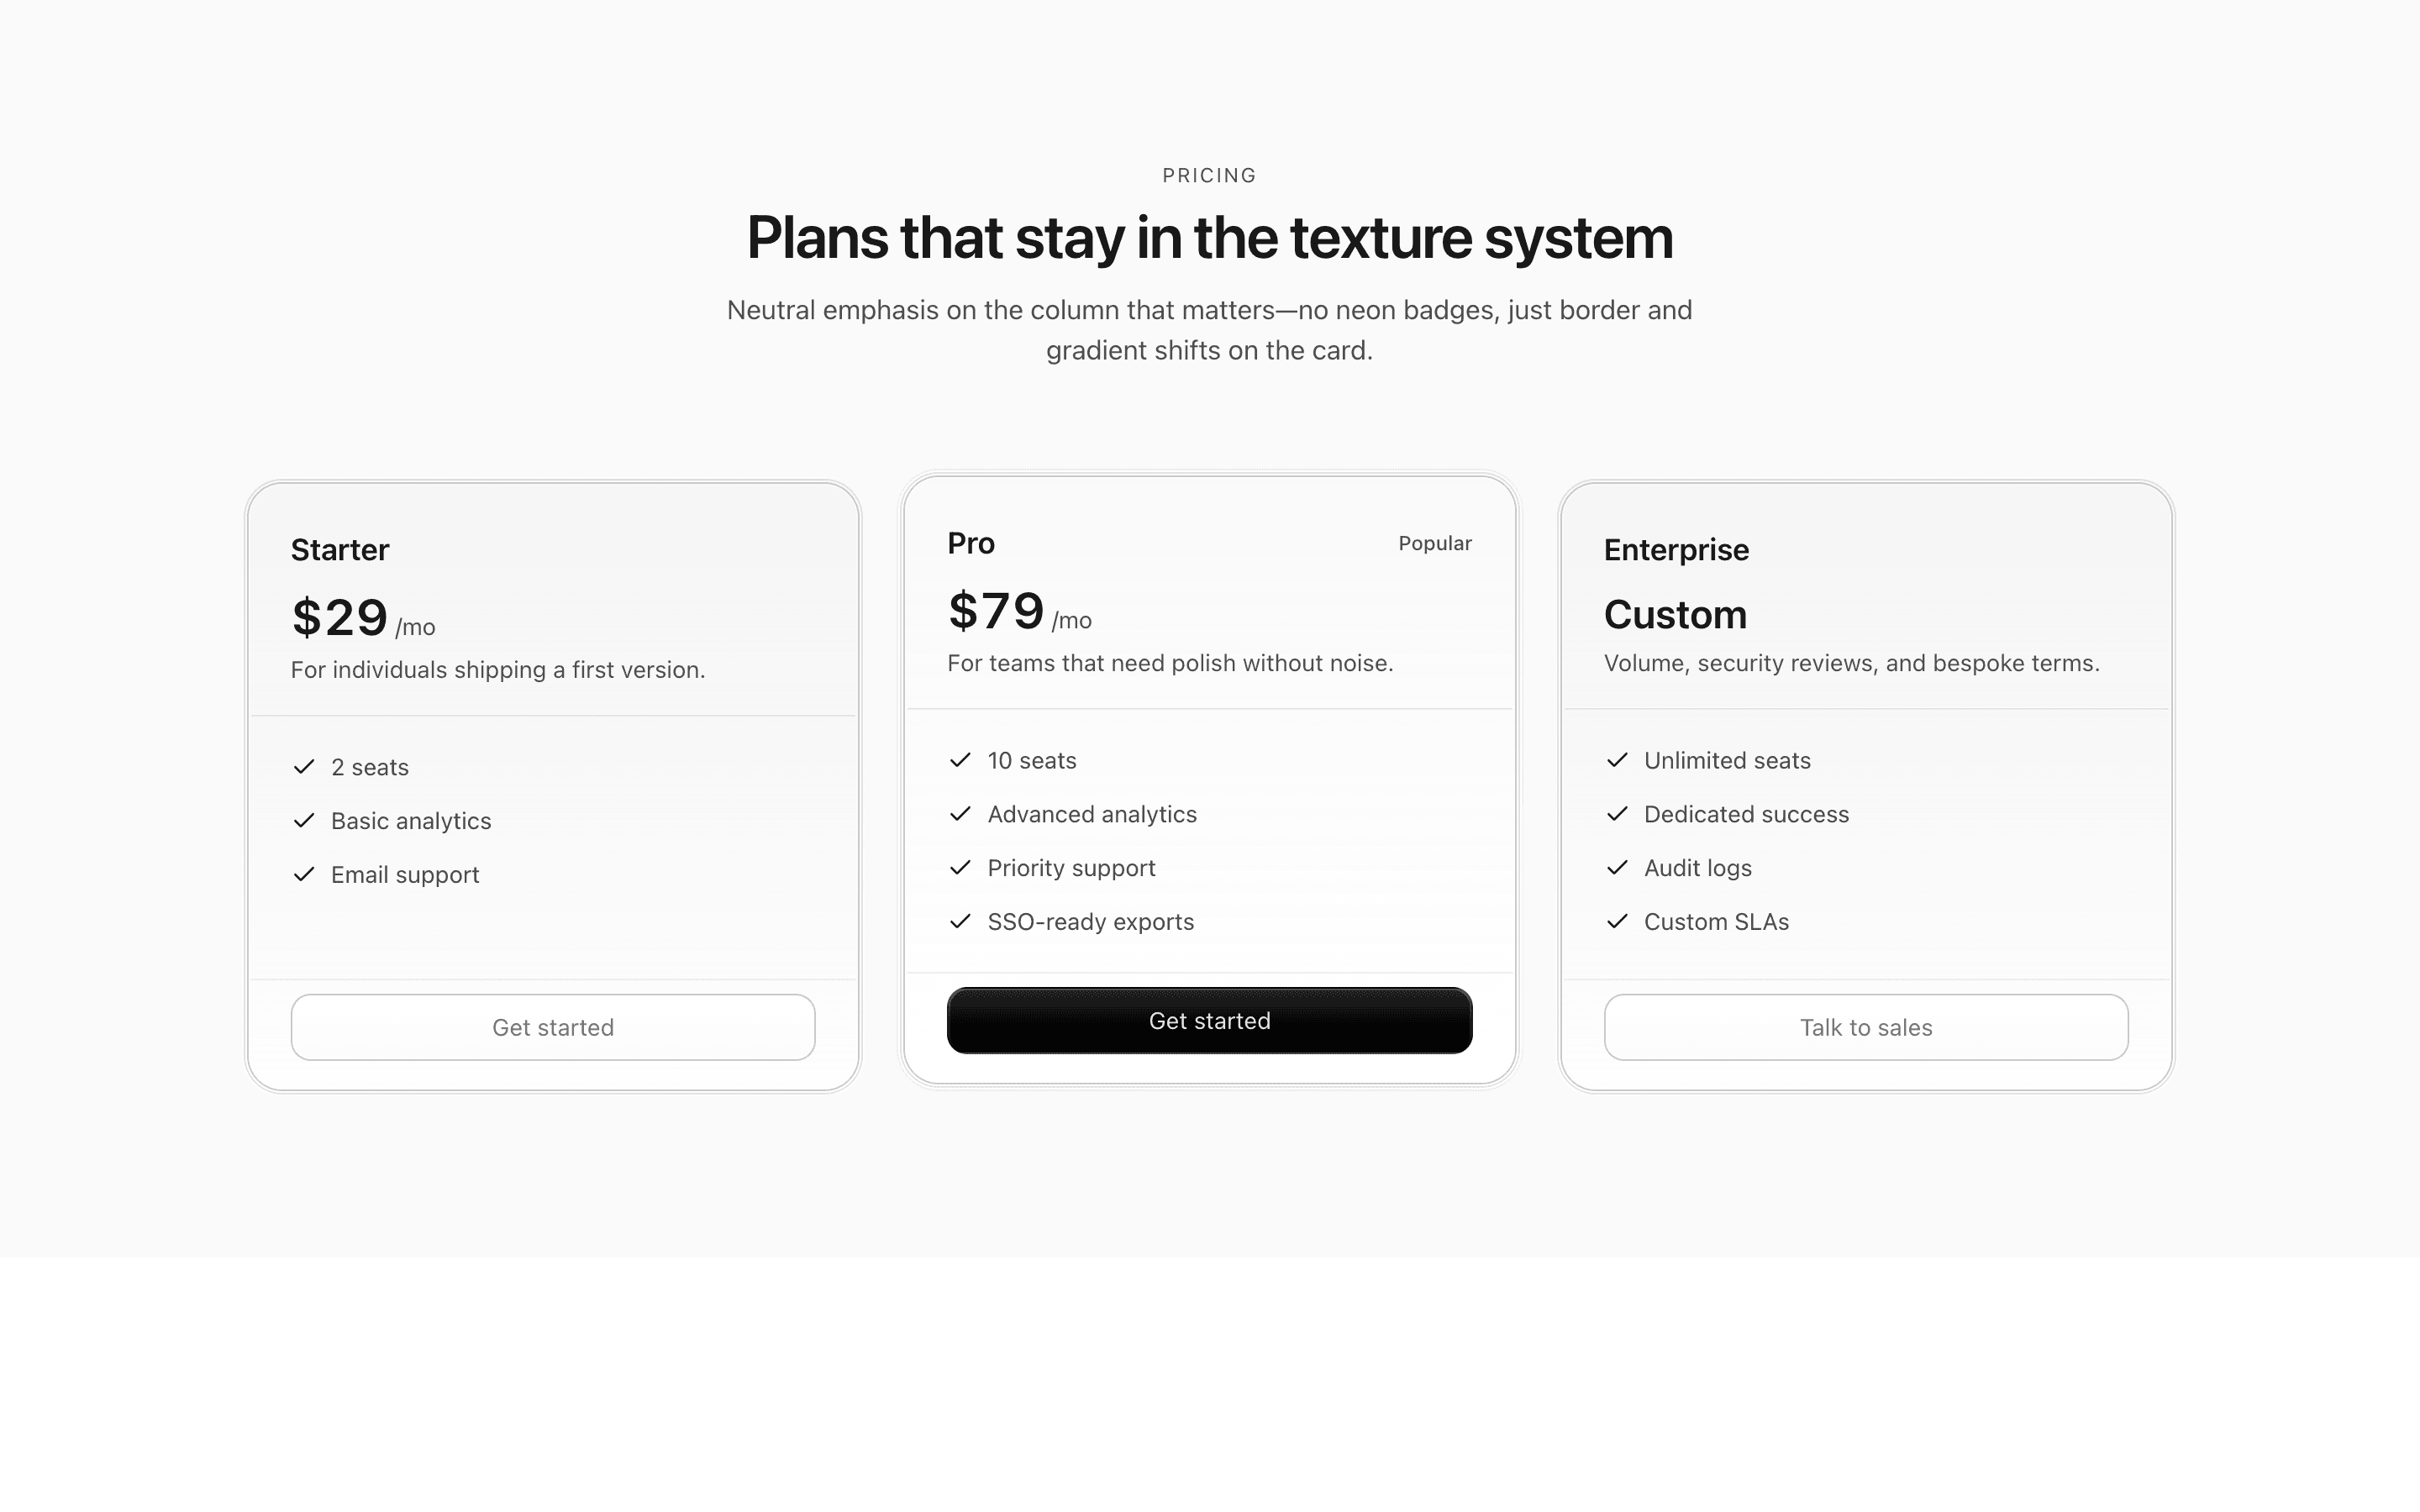The height and width of the screenshot is (1512, 2420).
Task: Click the check icon beside "Audit logs"
Action: point(1618,868)
